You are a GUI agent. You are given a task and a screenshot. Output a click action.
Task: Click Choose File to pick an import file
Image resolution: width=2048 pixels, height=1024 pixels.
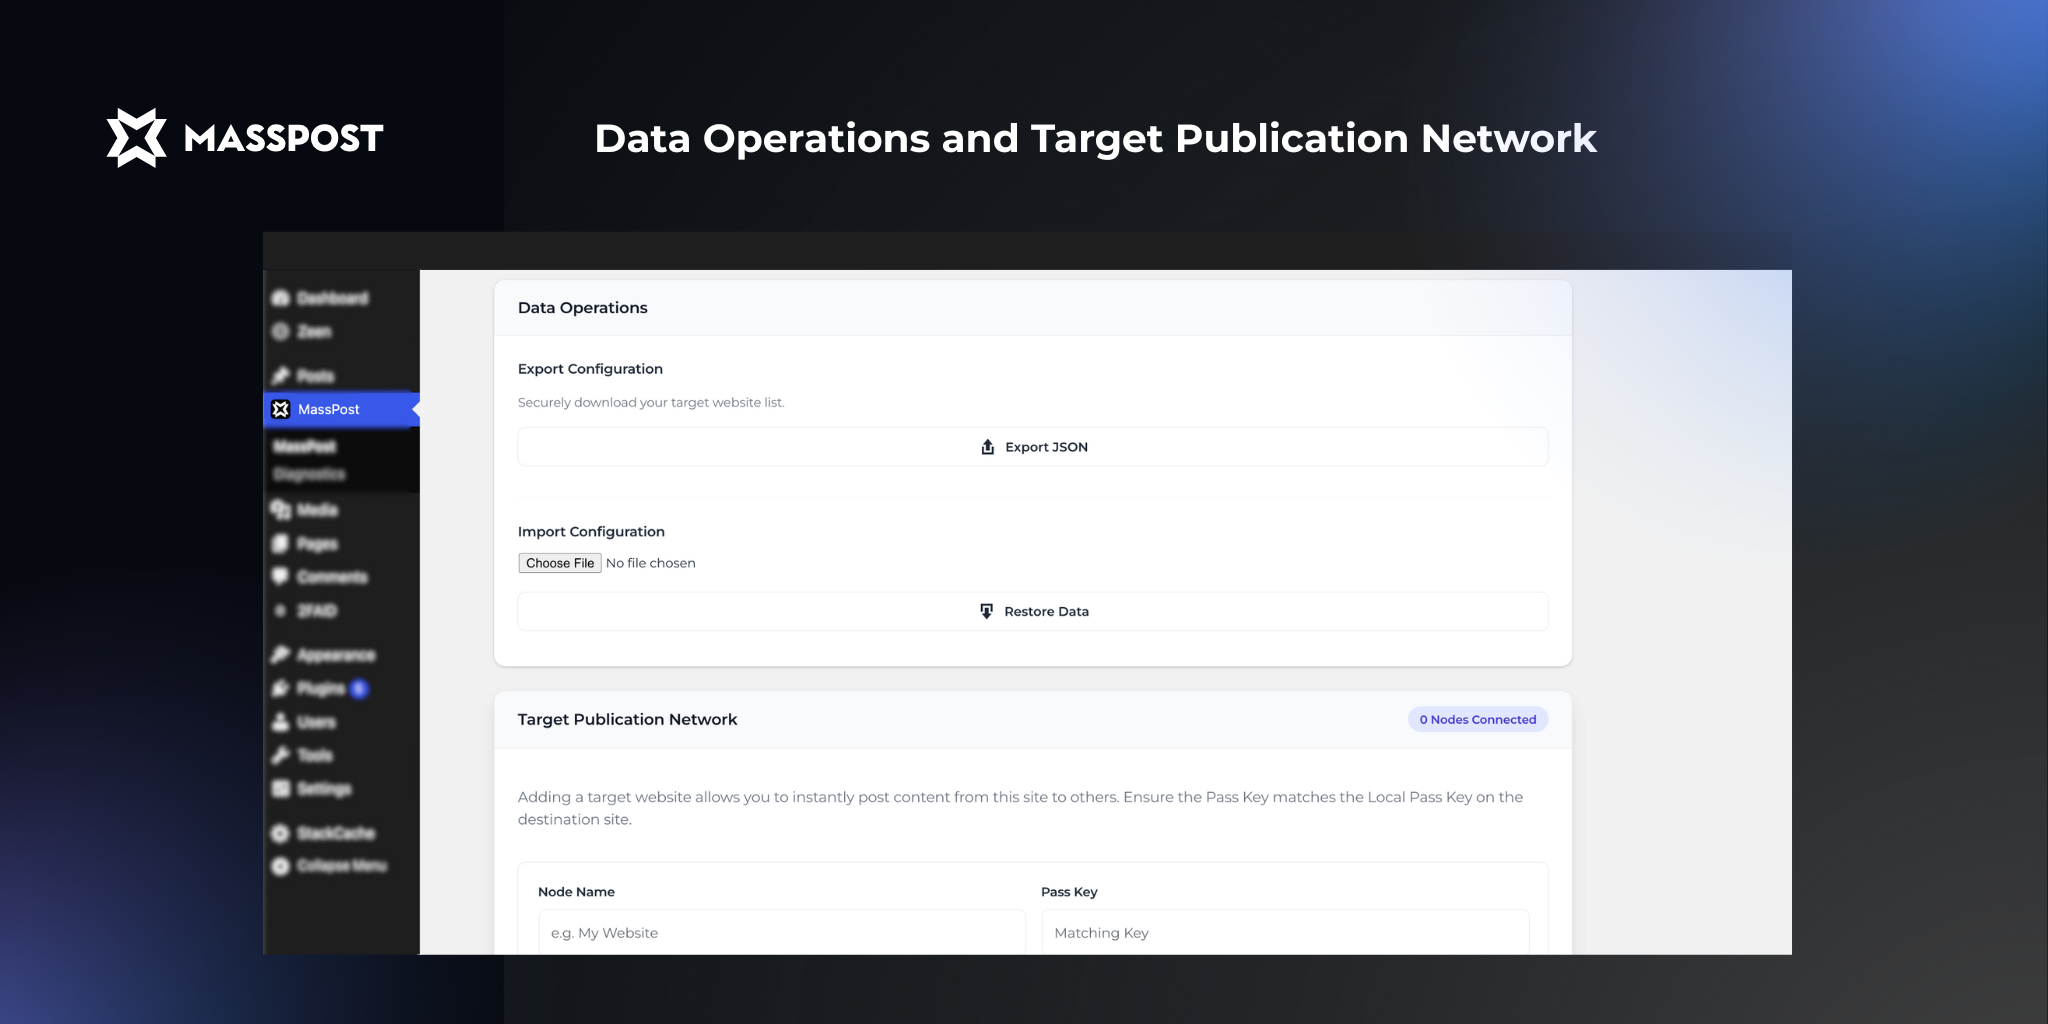click(x=560, y=563)
